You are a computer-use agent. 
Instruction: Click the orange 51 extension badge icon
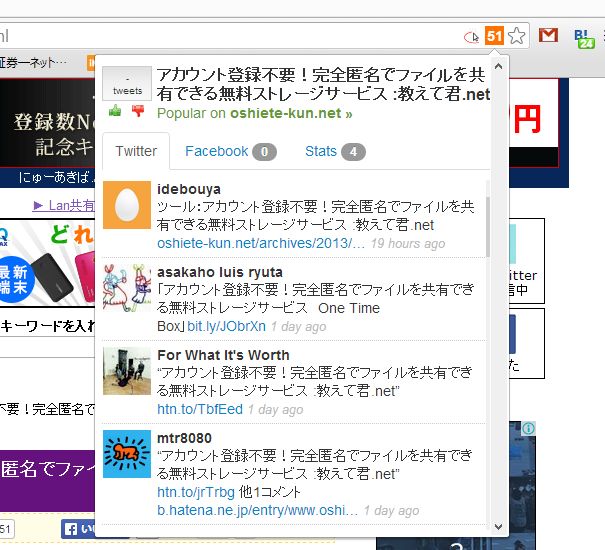pyautogui.click(x=494, y=36)
